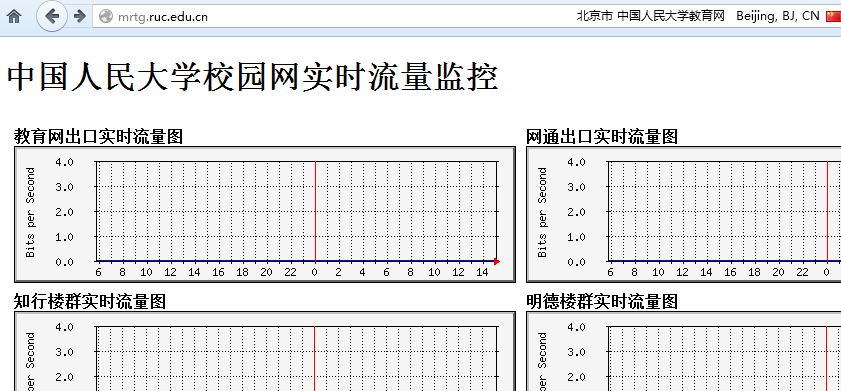Click the 网通出口实时流量图 title
Image resolution: width=841 pixels, height=391 pixels.
pyautogui.click(x=602, y=136)
